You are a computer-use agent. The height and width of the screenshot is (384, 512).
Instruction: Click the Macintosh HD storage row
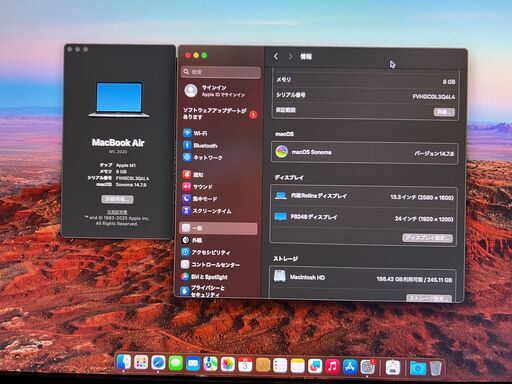363,278
